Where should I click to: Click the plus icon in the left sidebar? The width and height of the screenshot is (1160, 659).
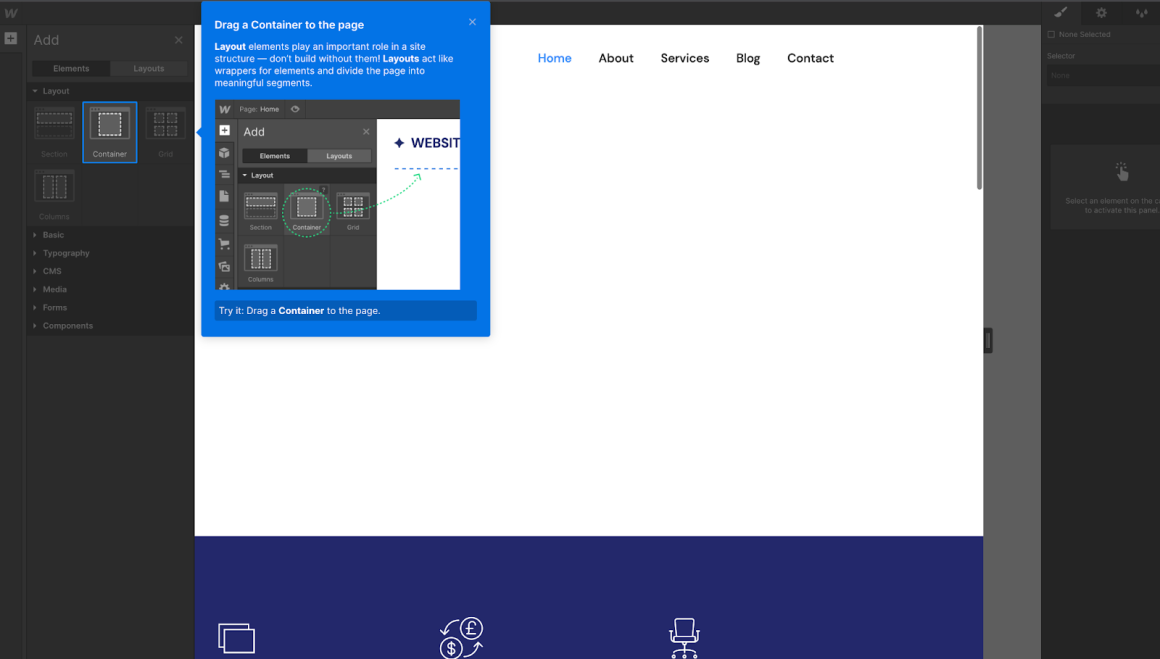[x=10, y=38]
